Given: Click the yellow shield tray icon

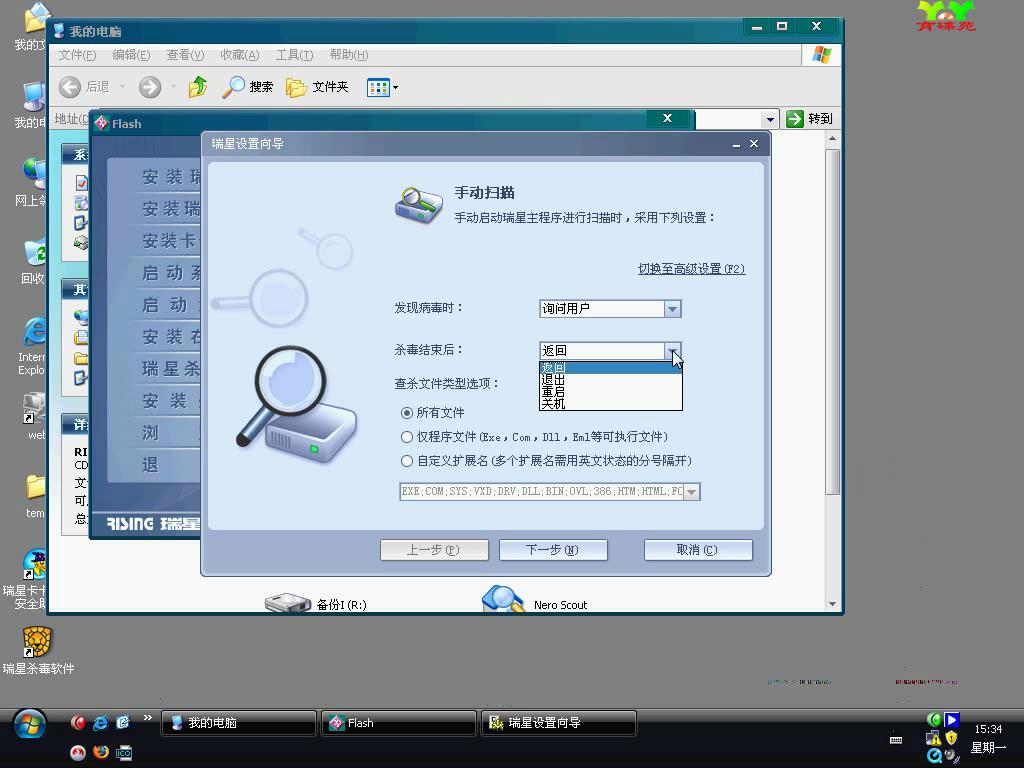Looking at the screenshot, I should click(951, 738).
